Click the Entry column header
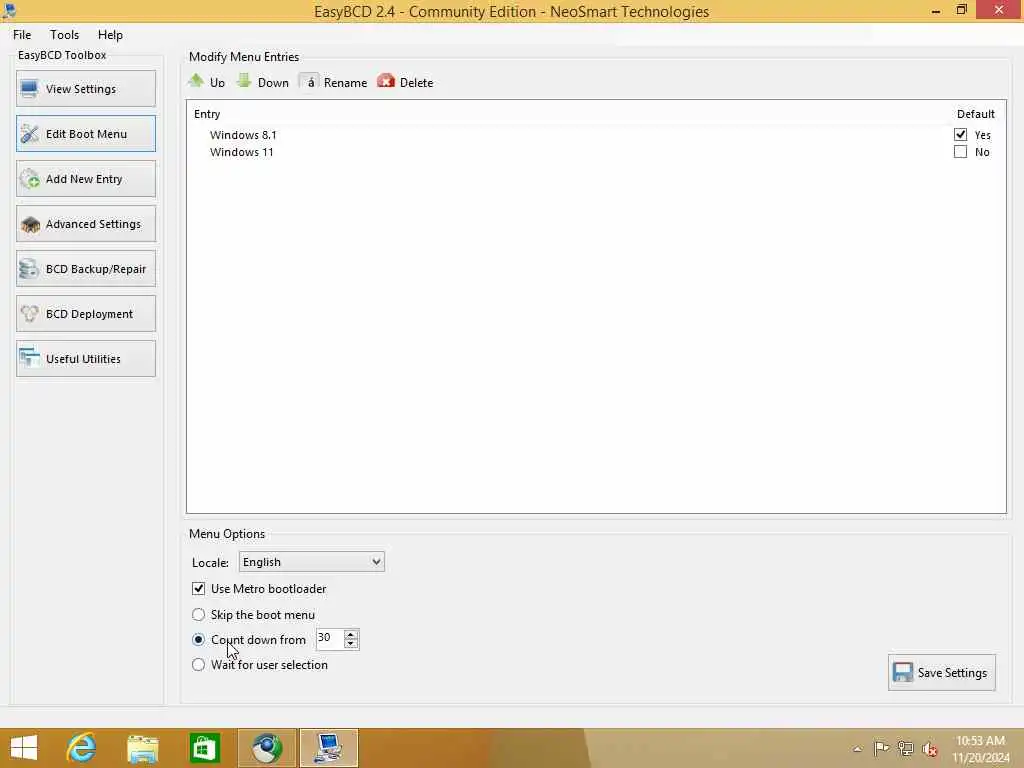 coord(207,114)
